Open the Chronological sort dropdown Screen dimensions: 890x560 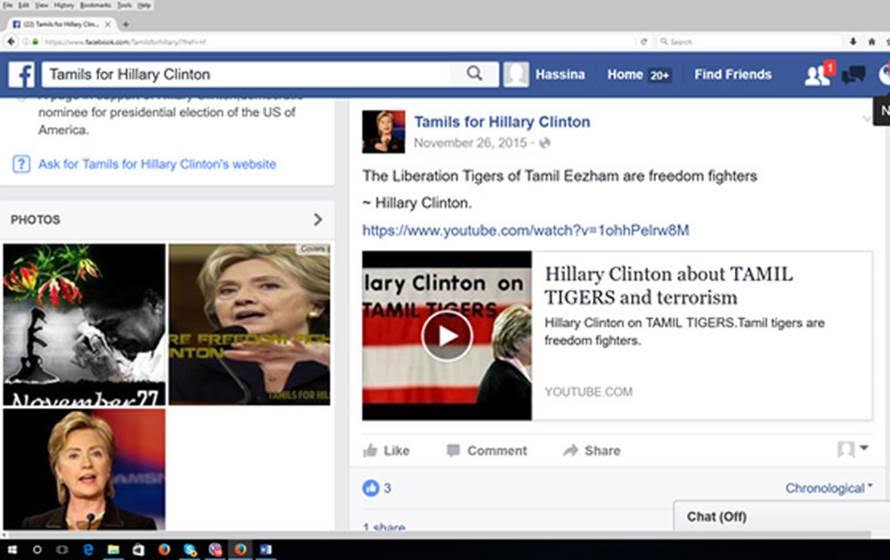coord(828,488)
